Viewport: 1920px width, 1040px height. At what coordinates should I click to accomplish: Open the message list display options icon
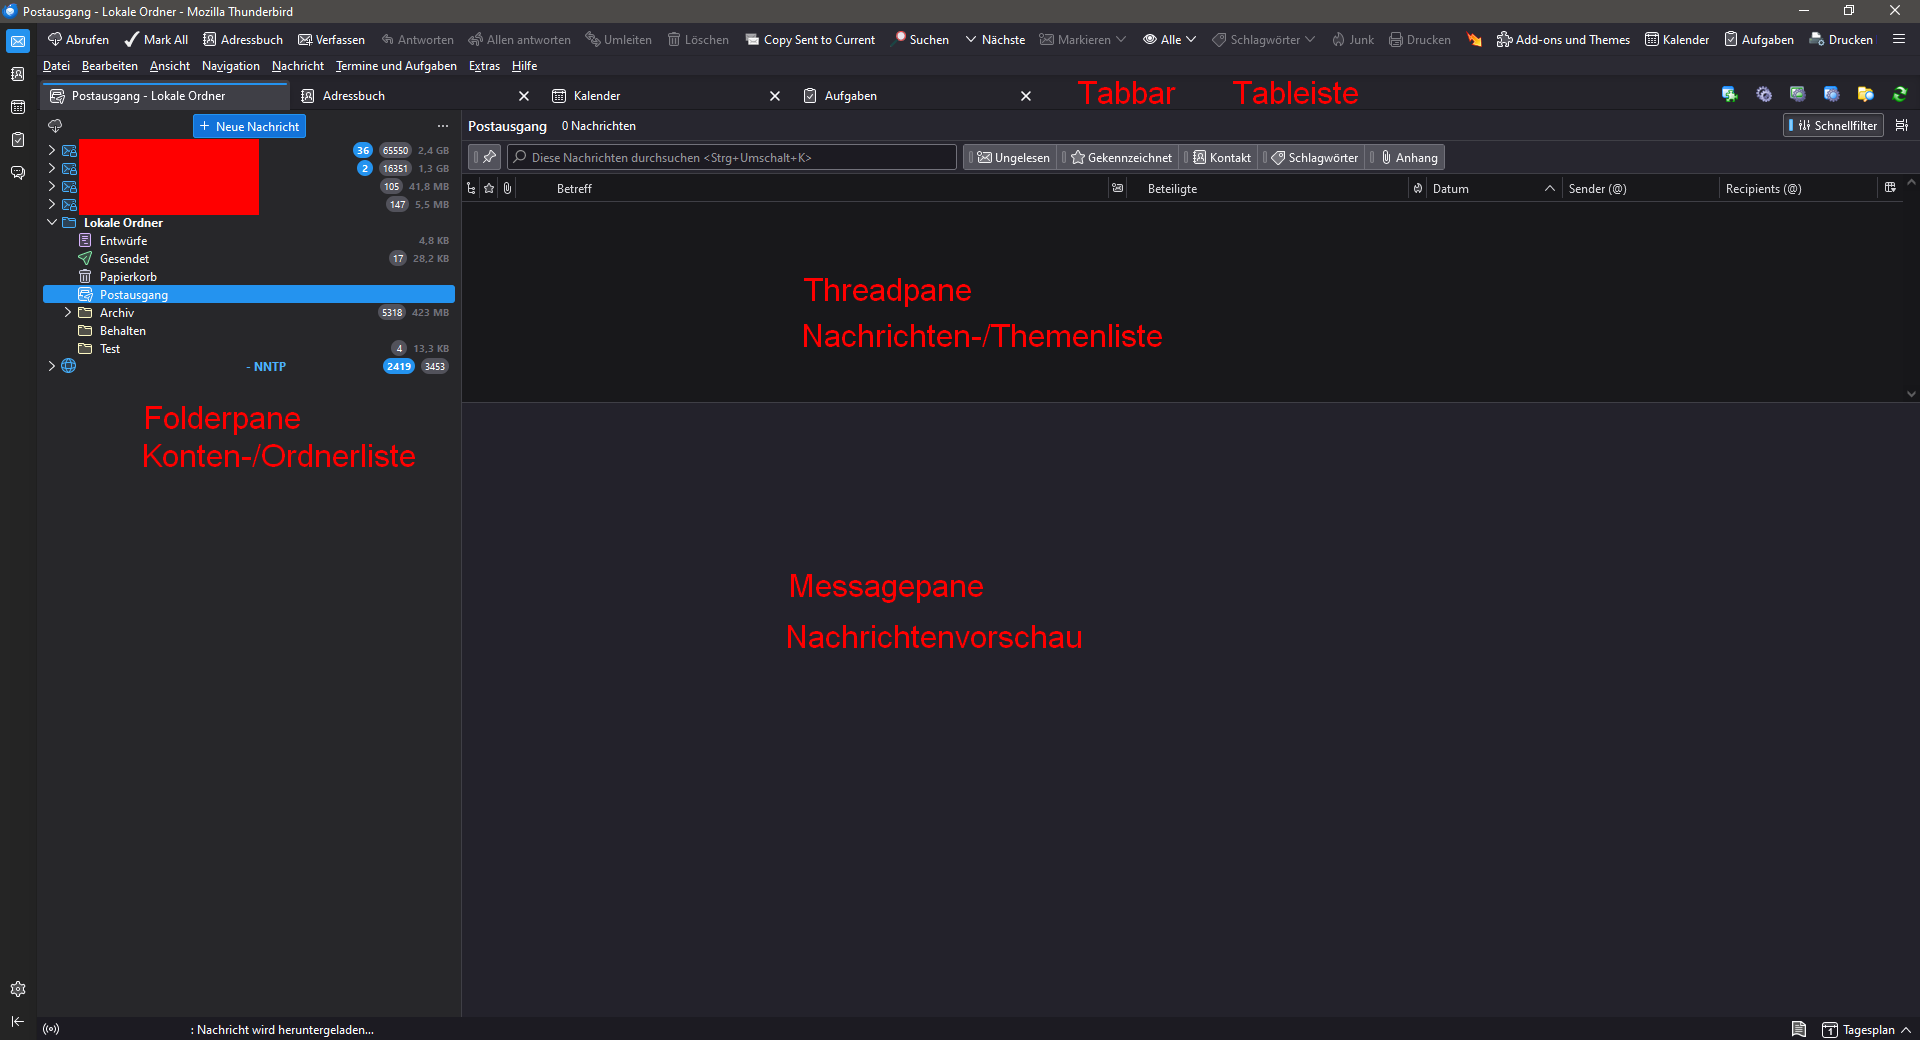tap(1901, 126)
